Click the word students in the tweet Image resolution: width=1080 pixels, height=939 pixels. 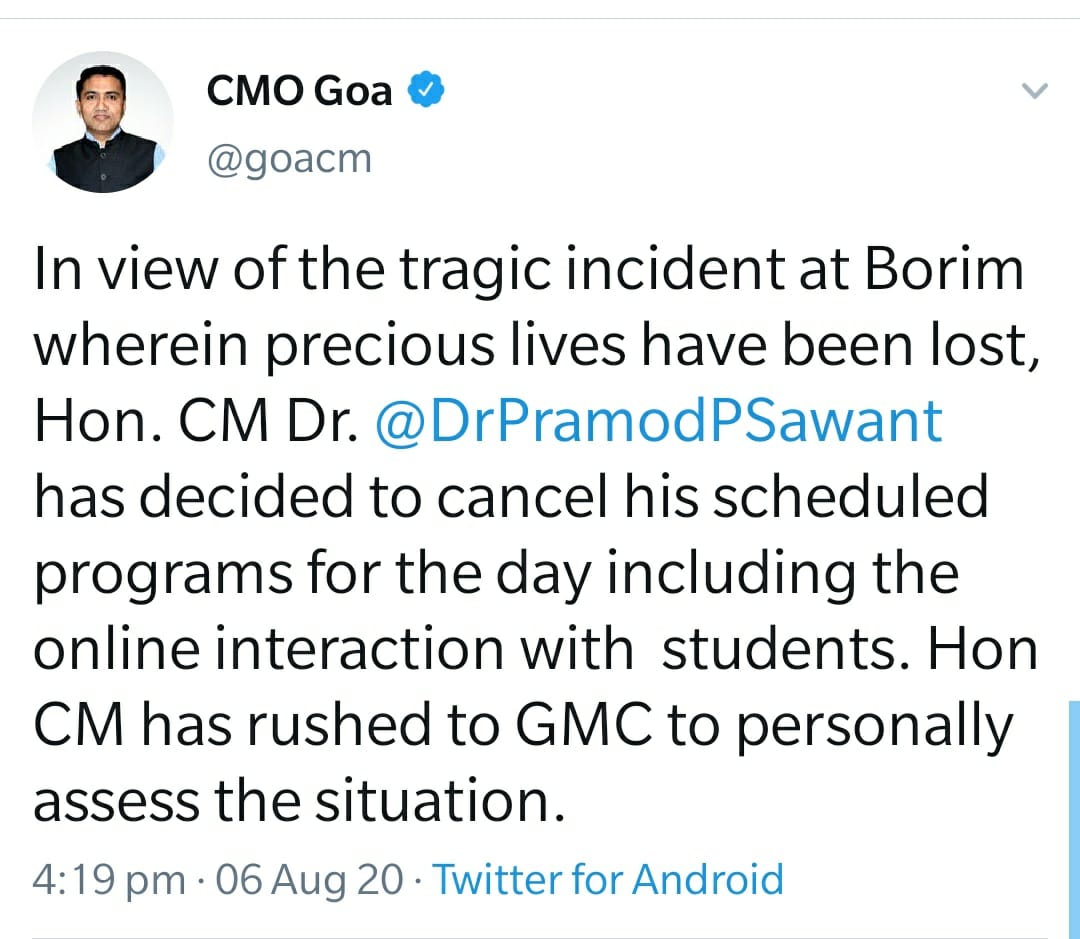click(782, 649)
